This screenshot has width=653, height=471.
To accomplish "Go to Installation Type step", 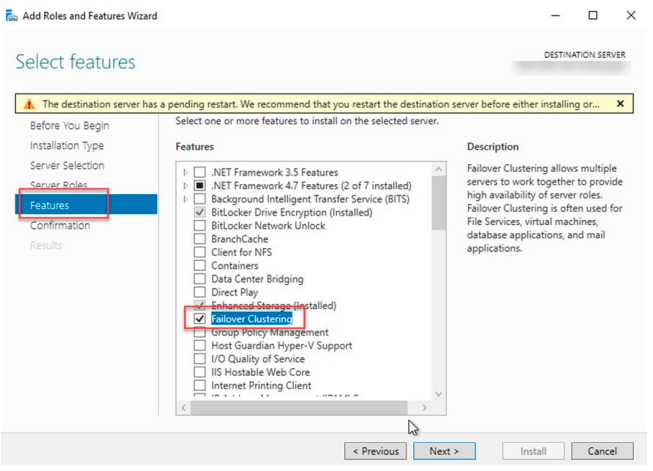I will (x=67, y=145).
